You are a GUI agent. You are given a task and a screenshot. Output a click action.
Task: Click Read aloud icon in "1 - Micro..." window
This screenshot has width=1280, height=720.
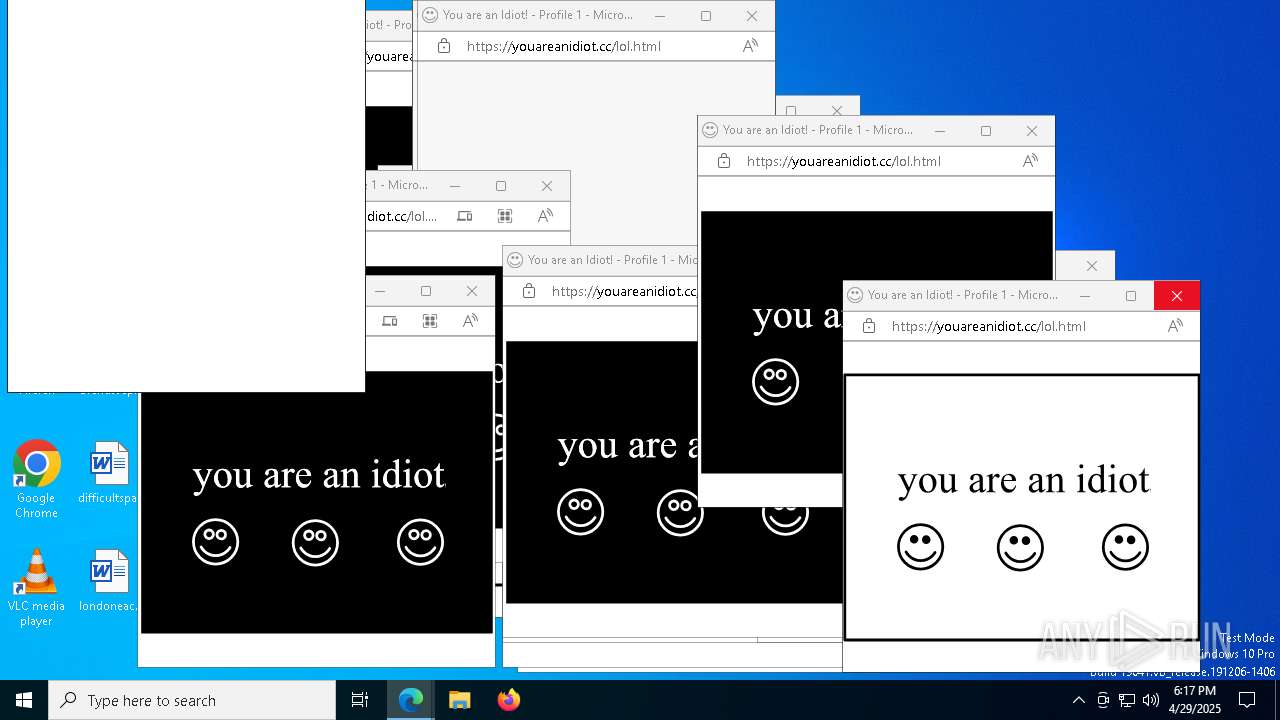(x=545, y=216)
